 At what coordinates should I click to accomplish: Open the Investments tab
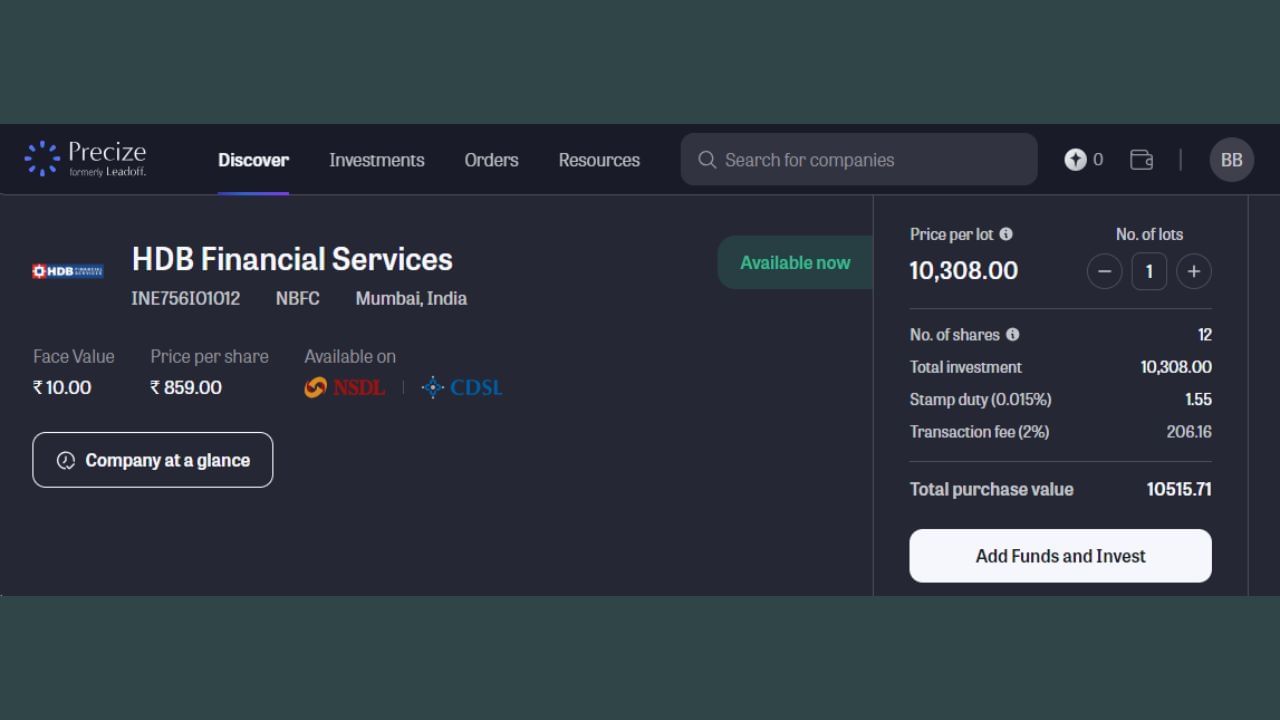377,160
